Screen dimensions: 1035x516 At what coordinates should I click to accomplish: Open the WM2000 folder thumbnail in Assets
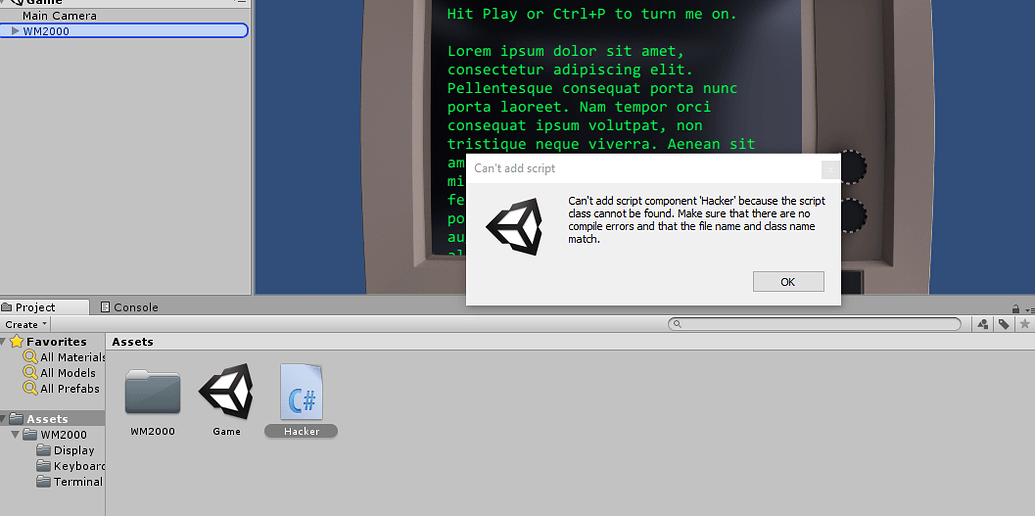click(152, 391)
